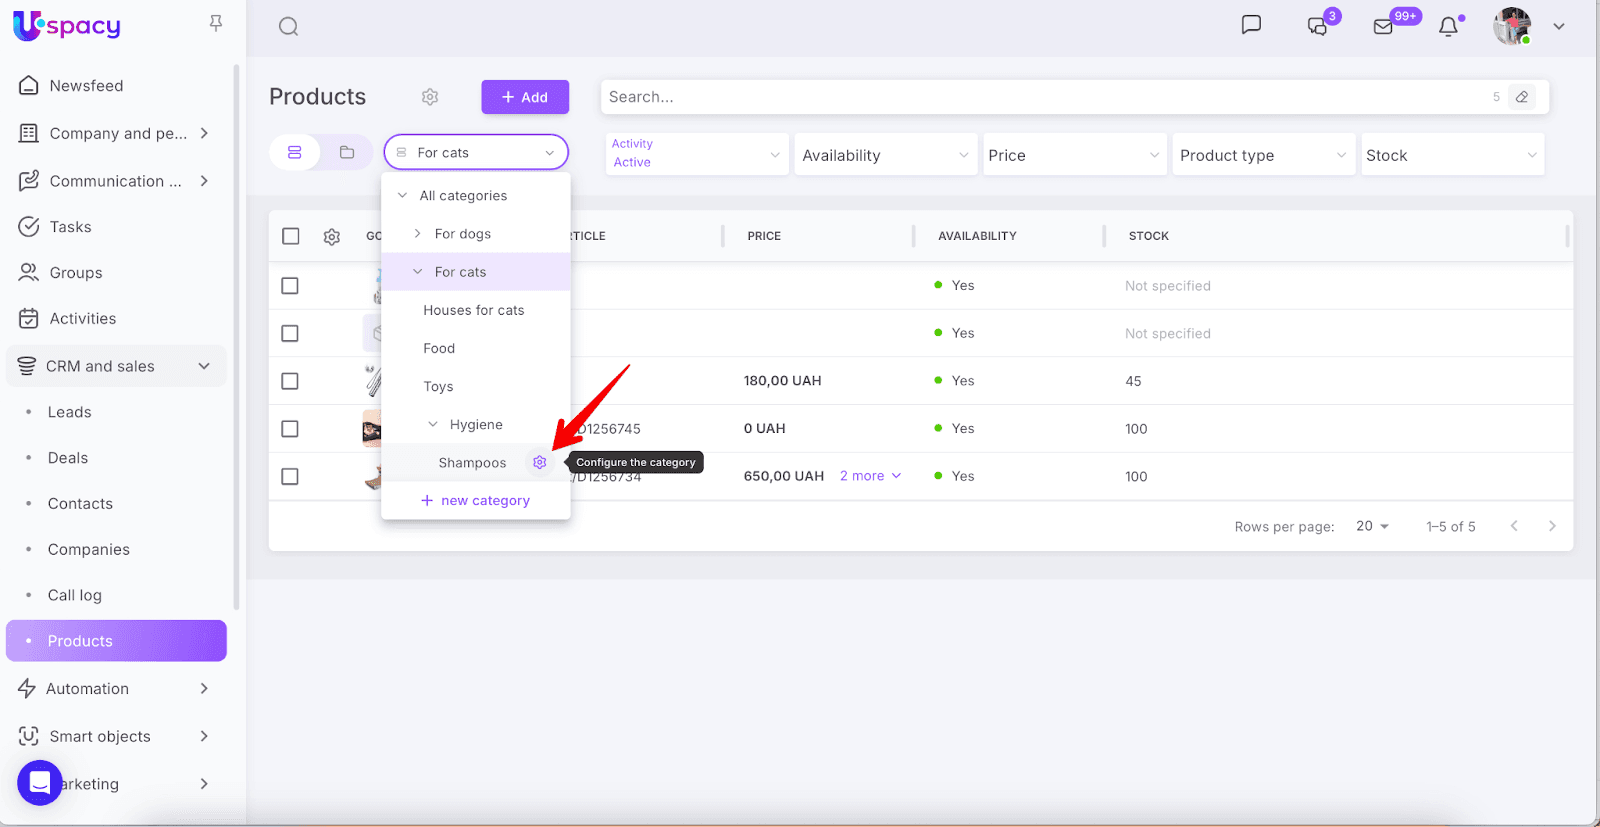Viewport: 1600px width, 827px height.
Task: Open the mail inbox icon with 99+ badge
Action: click(x=1383, y=27)
